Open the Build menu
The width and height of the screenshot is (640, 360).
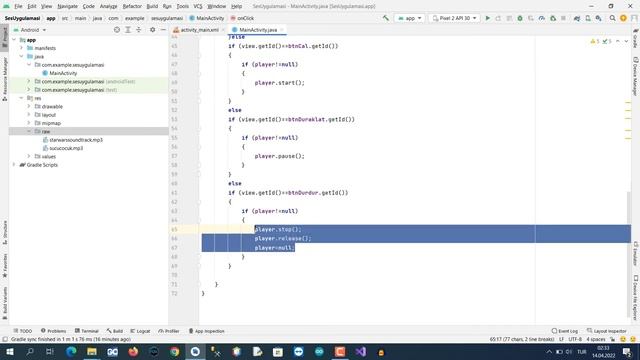[152, 6]
